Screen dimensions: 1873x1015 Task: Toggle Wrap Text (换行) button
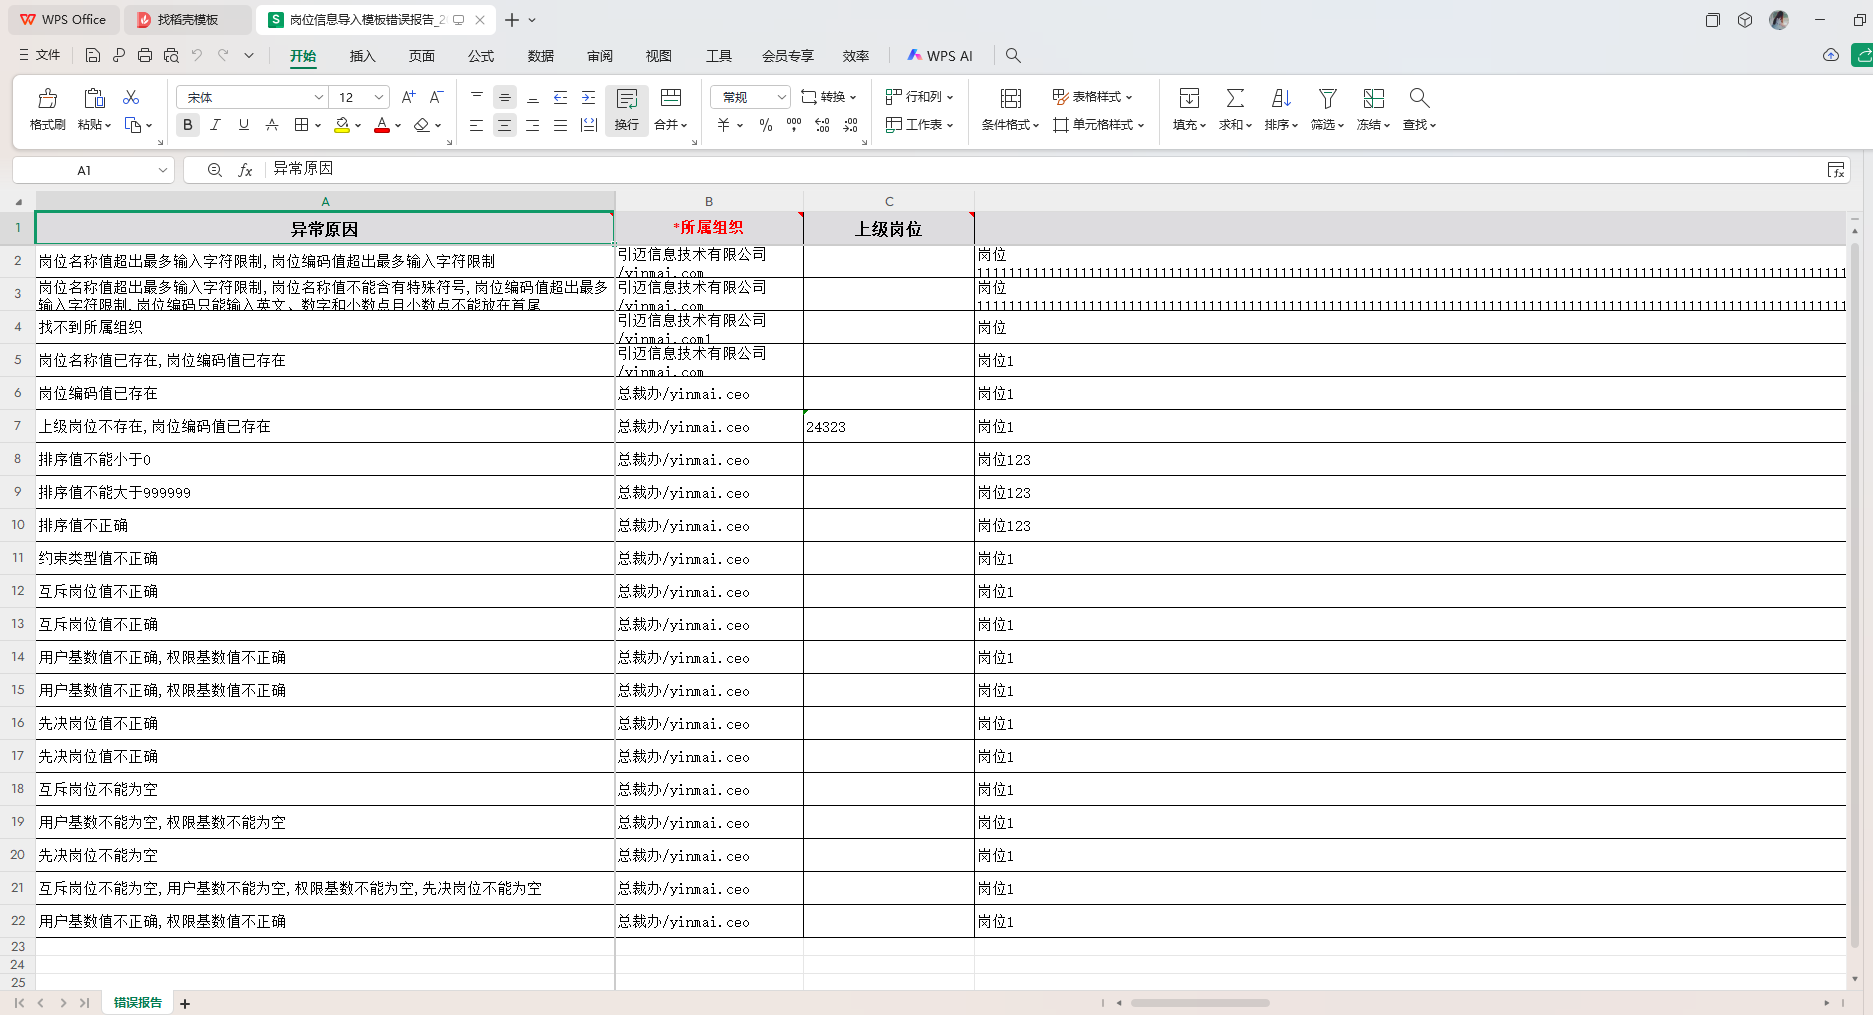click(x=627, y=108)
